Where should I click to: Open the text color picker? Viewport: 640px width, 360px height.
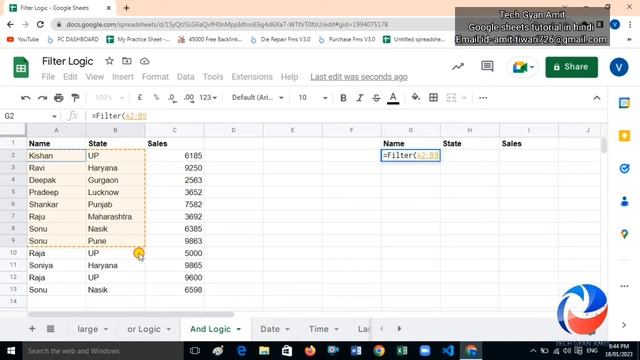[393, 98]
